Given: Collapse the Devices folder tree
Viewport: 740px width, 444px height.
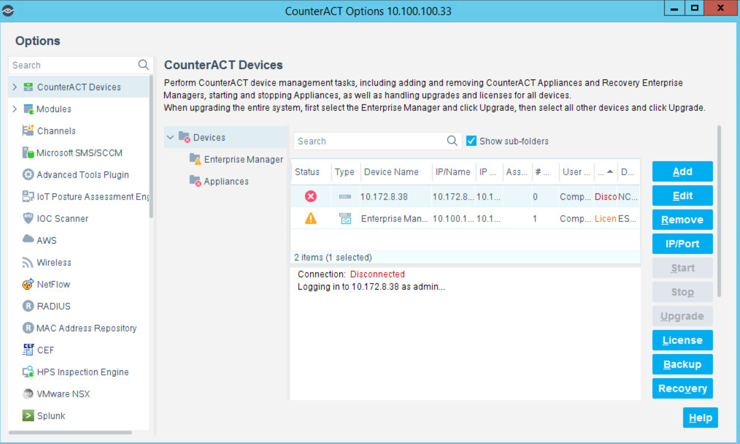Looking at the screenshot, I should [170, 137].
